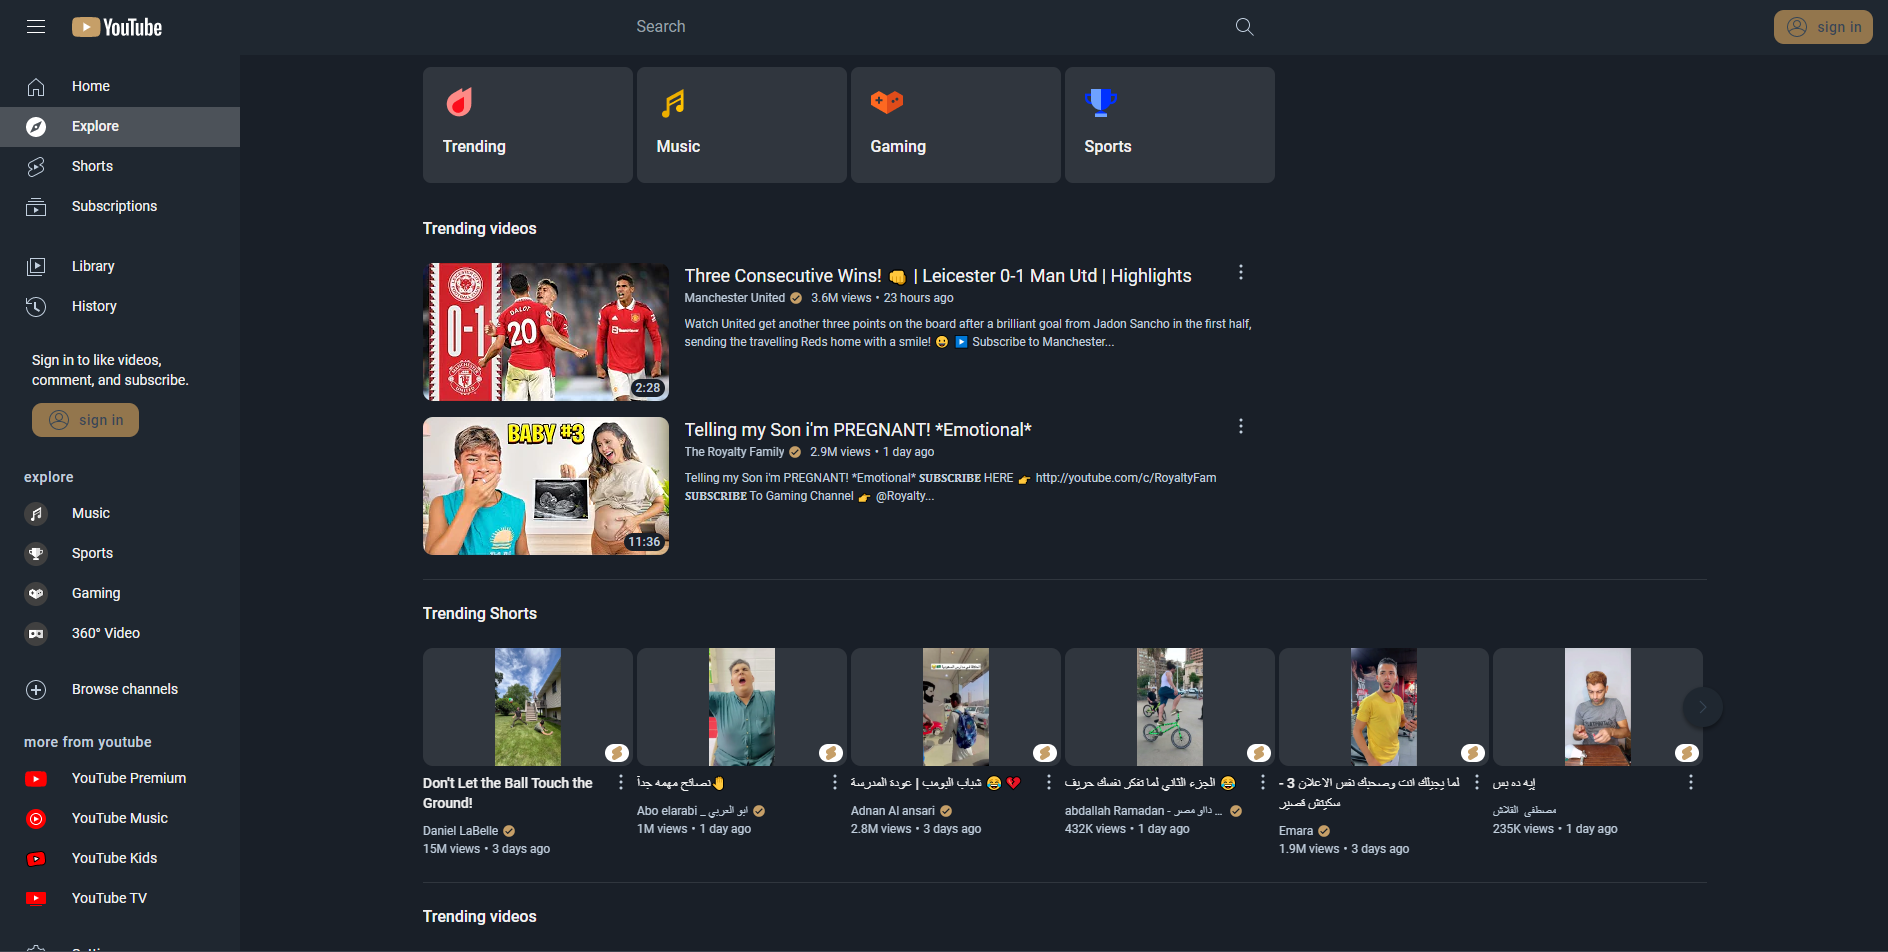Open the abdallah Ramadan short thumbnail
Viewport: 1888px width, 952px height.
[x=1170, y=707]
